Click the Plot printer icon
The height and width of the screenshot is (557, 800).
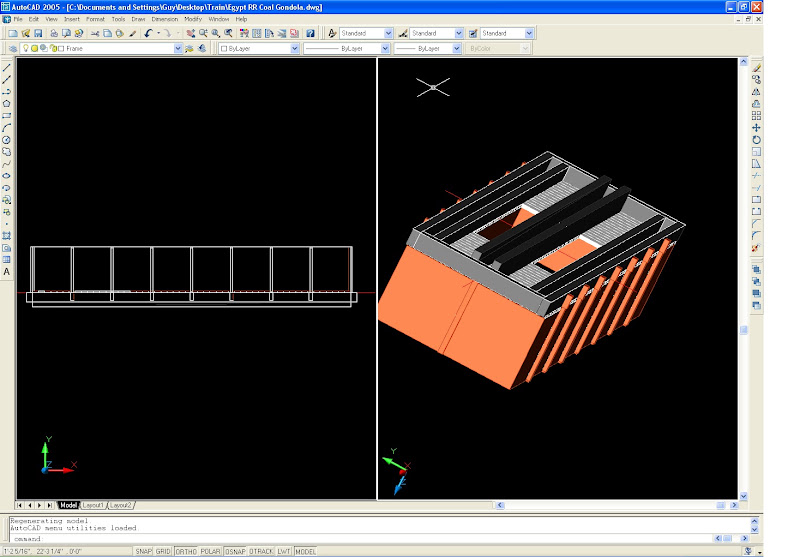[x=54, y=33]
